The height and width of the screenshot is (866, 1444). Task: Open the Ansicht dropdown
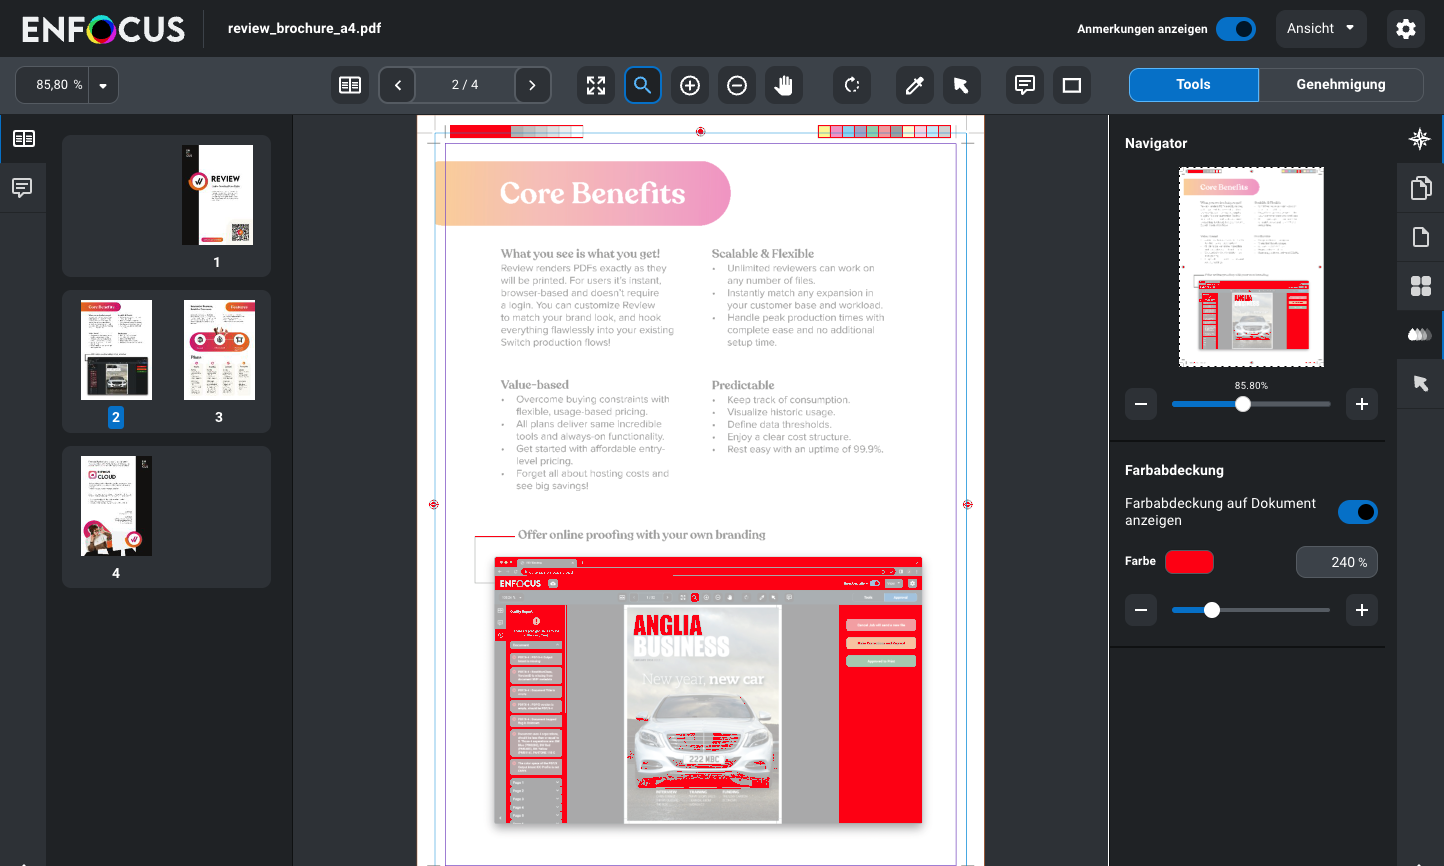[1321, 29]
